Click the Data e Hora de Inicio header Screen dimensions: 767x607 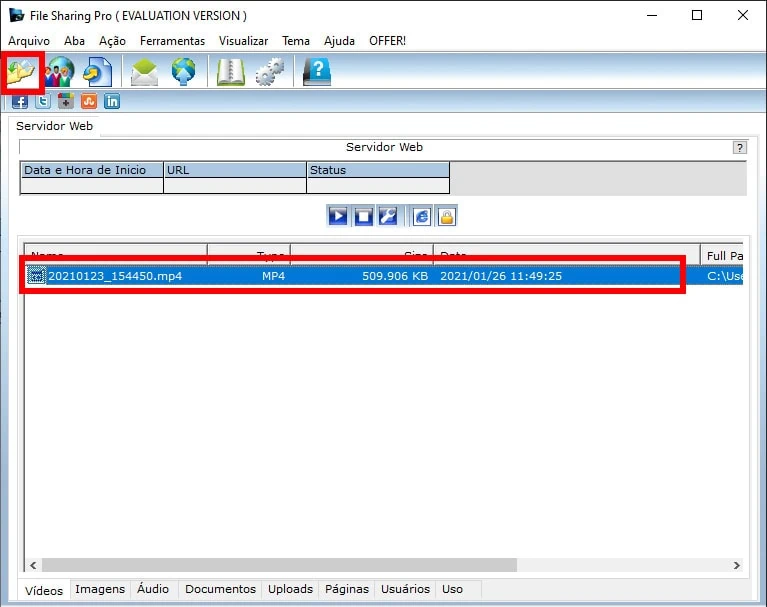pyautogui.click(x=92, y=170)
